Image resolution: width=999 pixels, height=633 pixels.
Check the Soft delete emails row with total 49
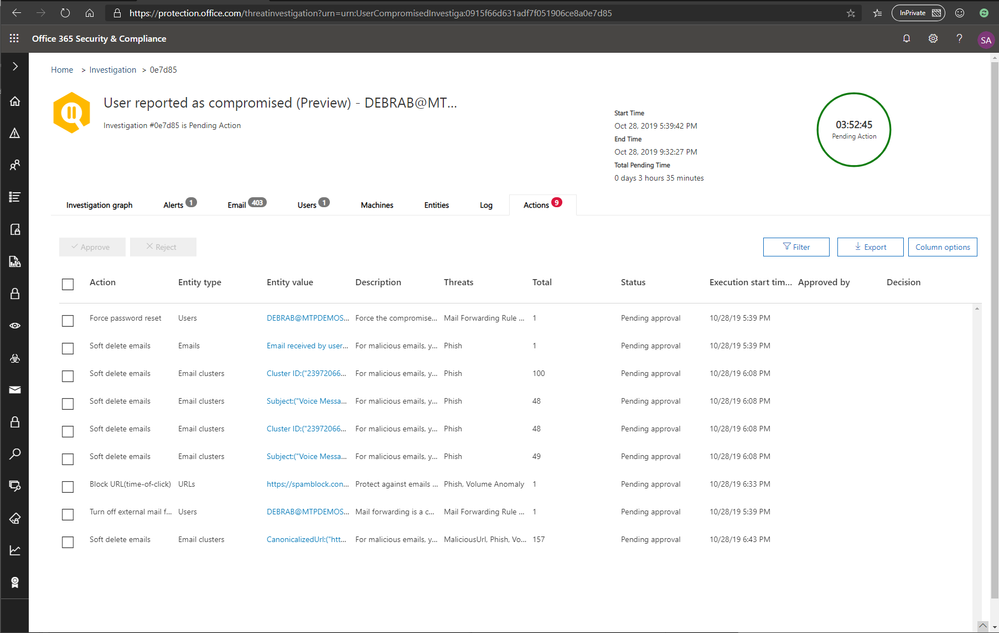pos(68,459)
